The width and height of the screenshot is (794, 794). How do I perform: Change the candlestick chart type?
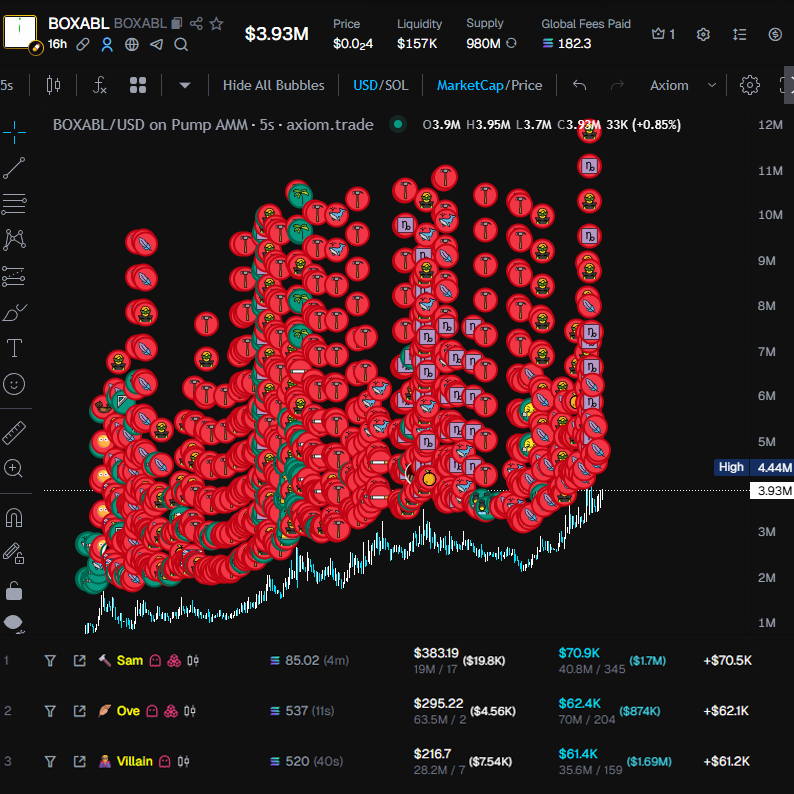click(x=54, y=85)
